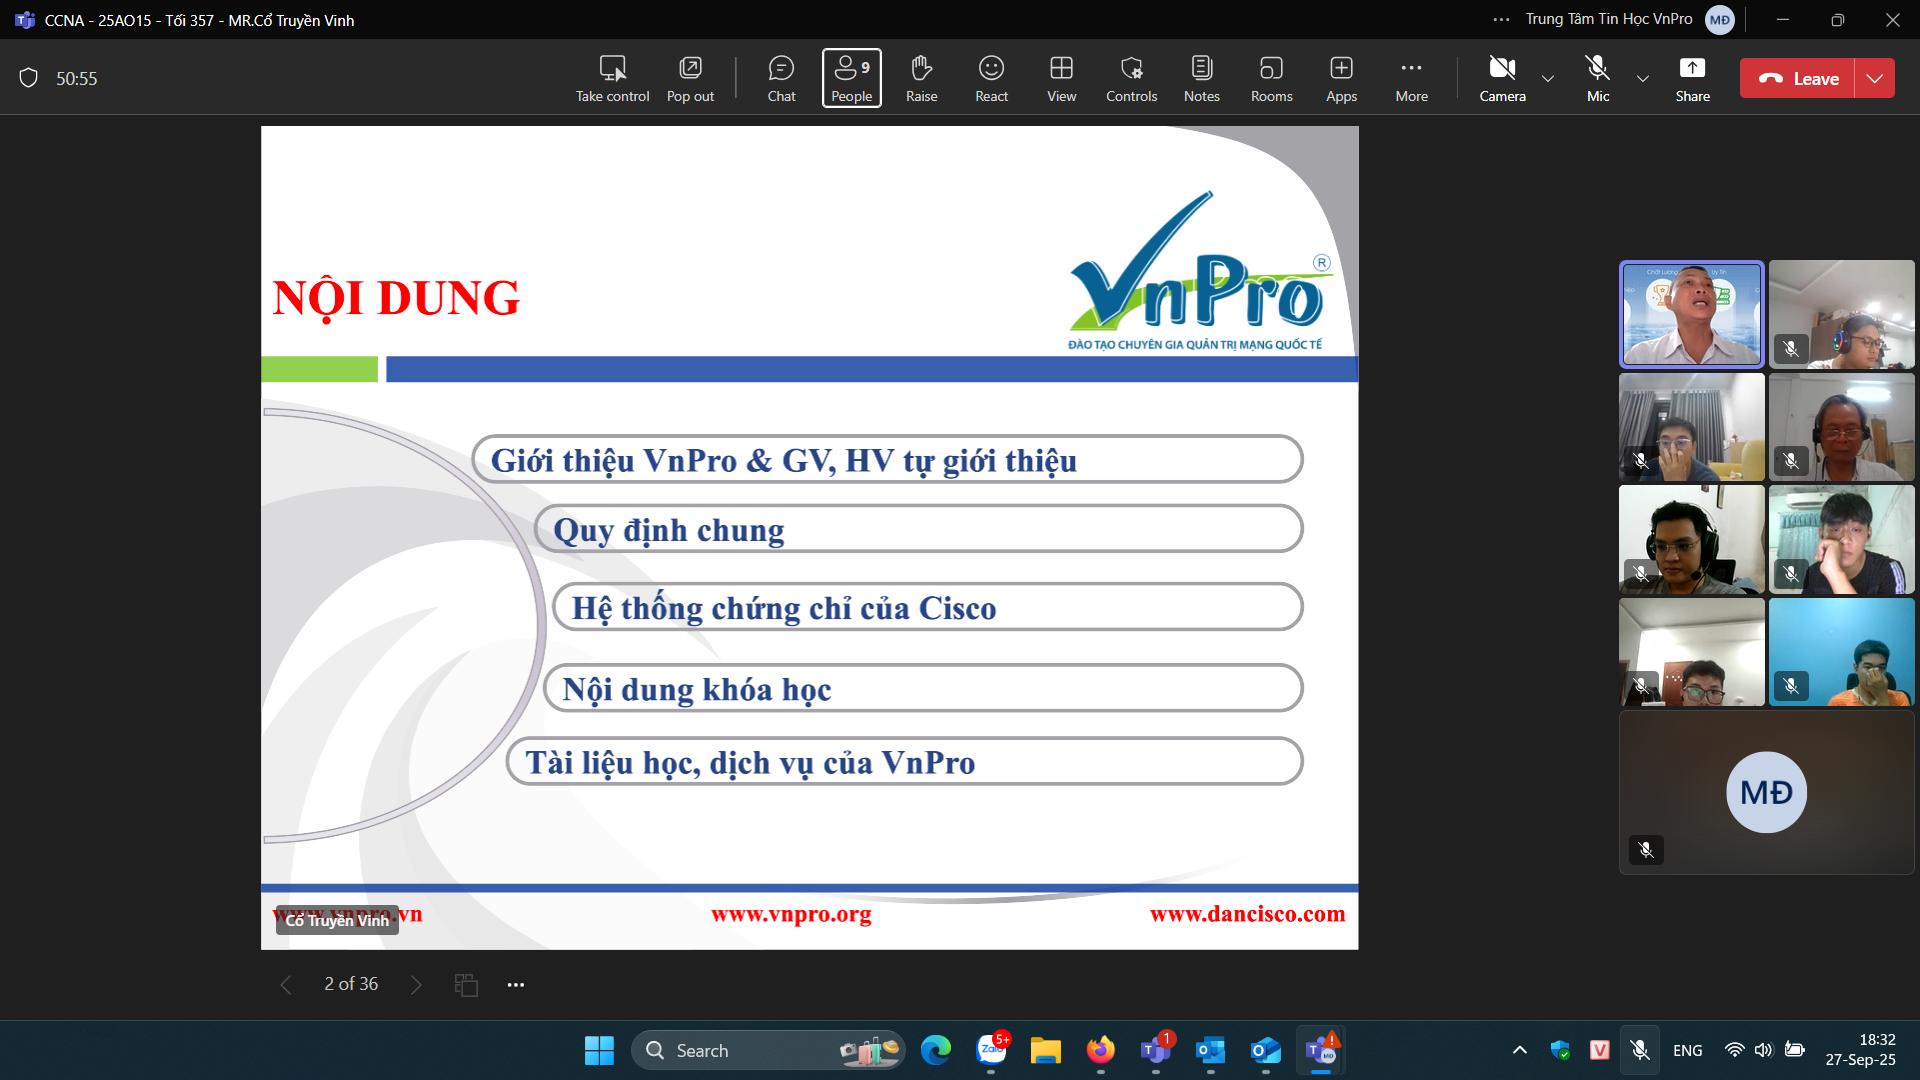
Task: Open meeting Notes
Action: point(1201,78)
